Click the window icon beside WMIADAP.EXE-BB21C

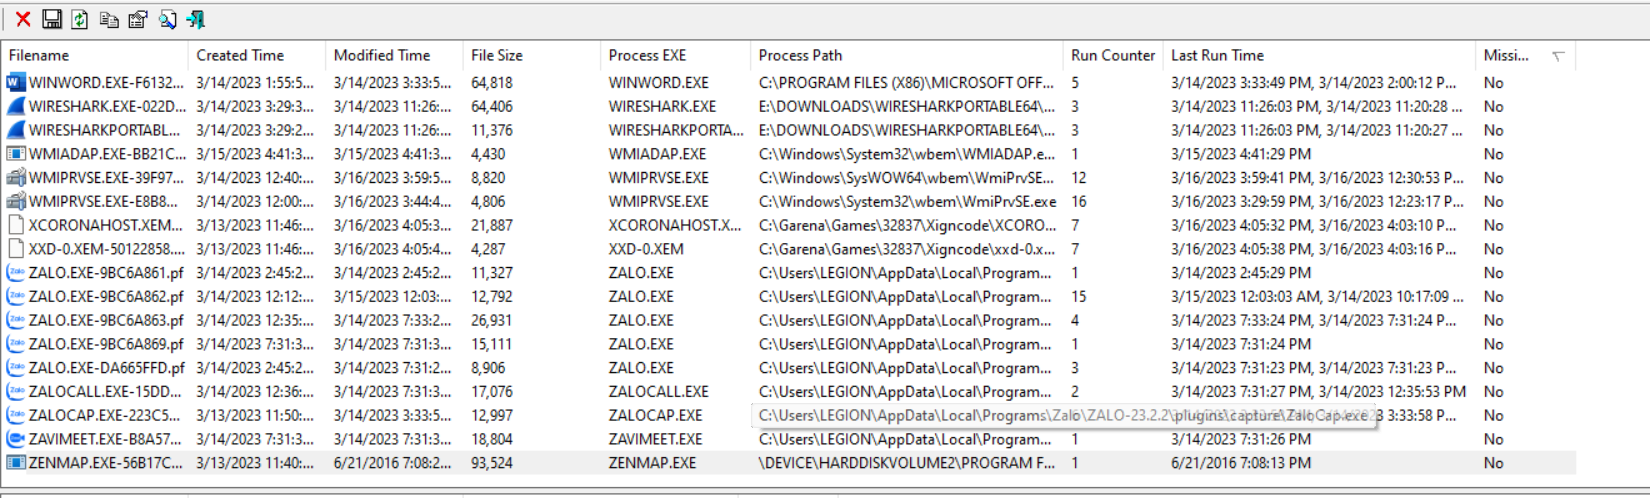(16, 154)
